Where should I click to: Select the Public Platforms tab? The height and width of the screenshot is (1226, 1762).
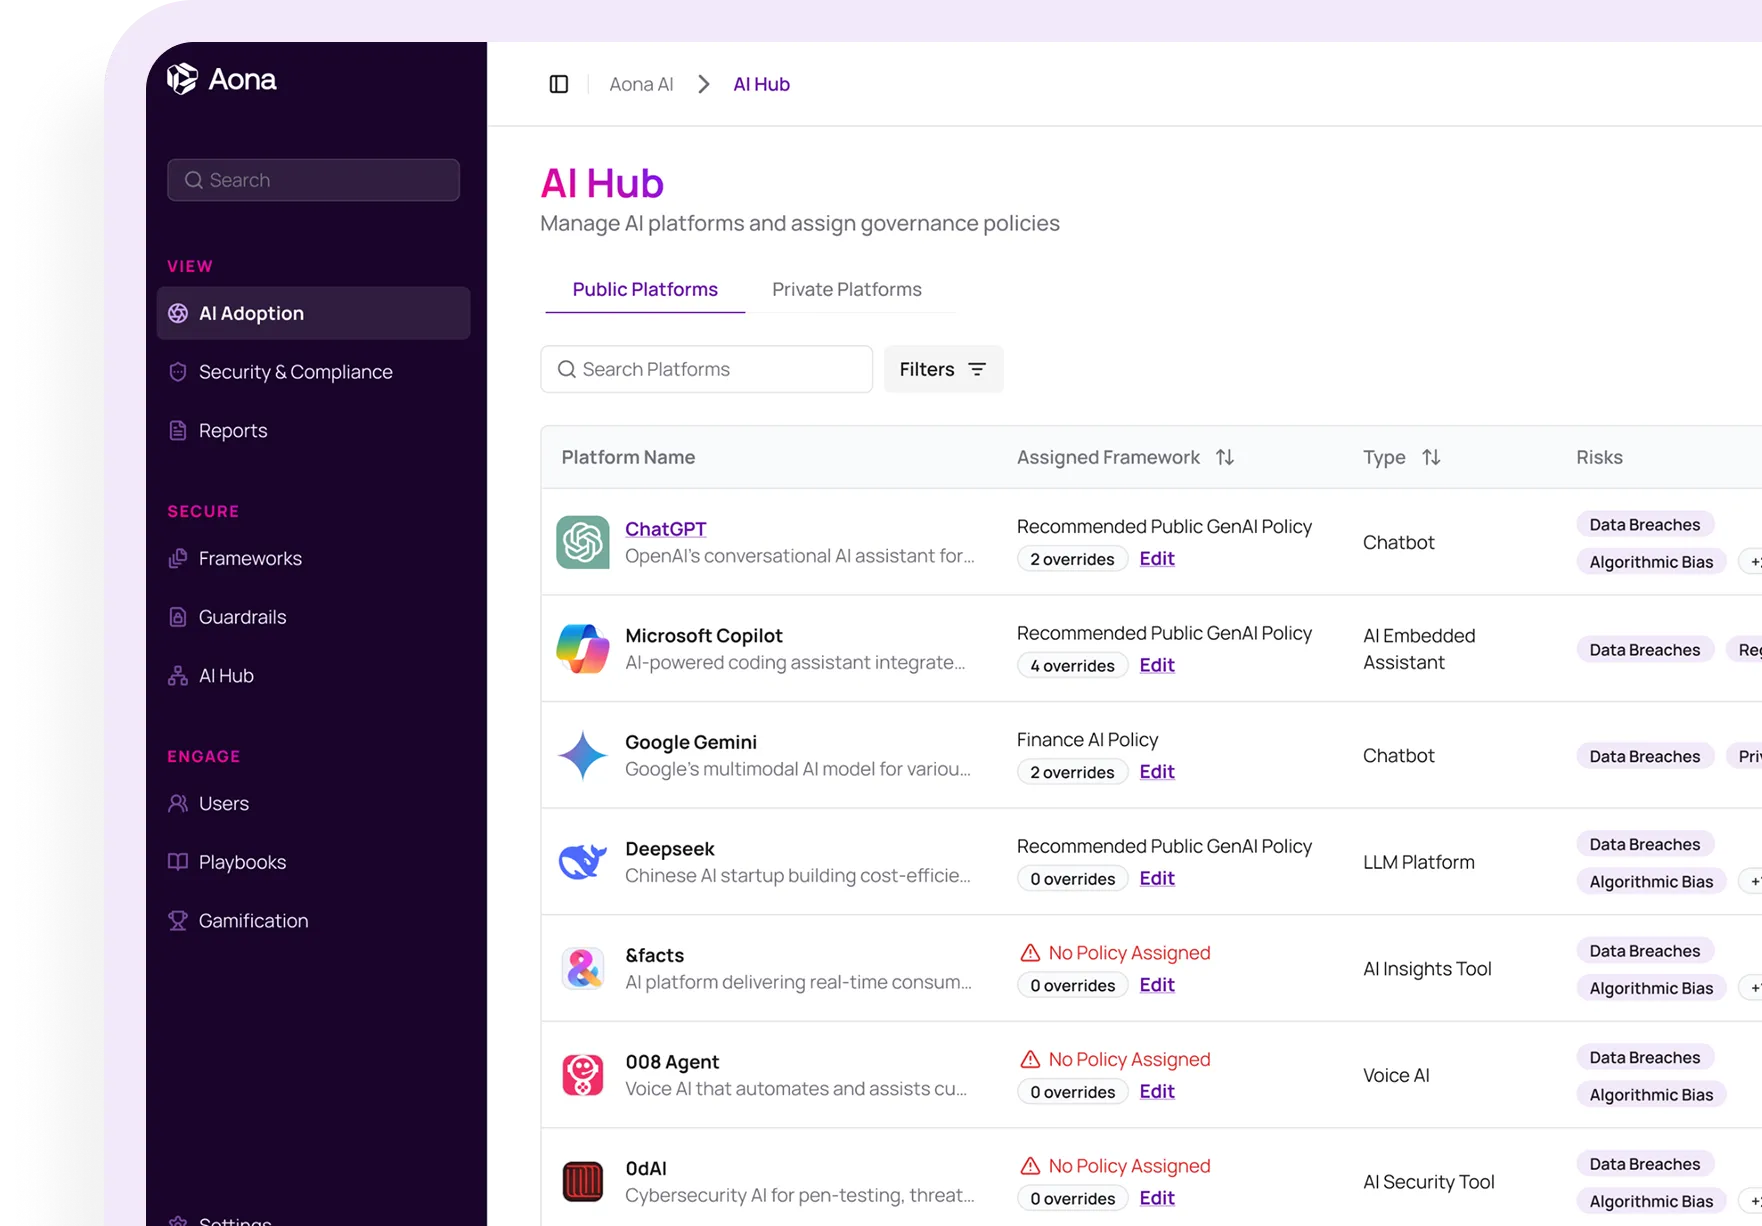click(x=644, y=289)
